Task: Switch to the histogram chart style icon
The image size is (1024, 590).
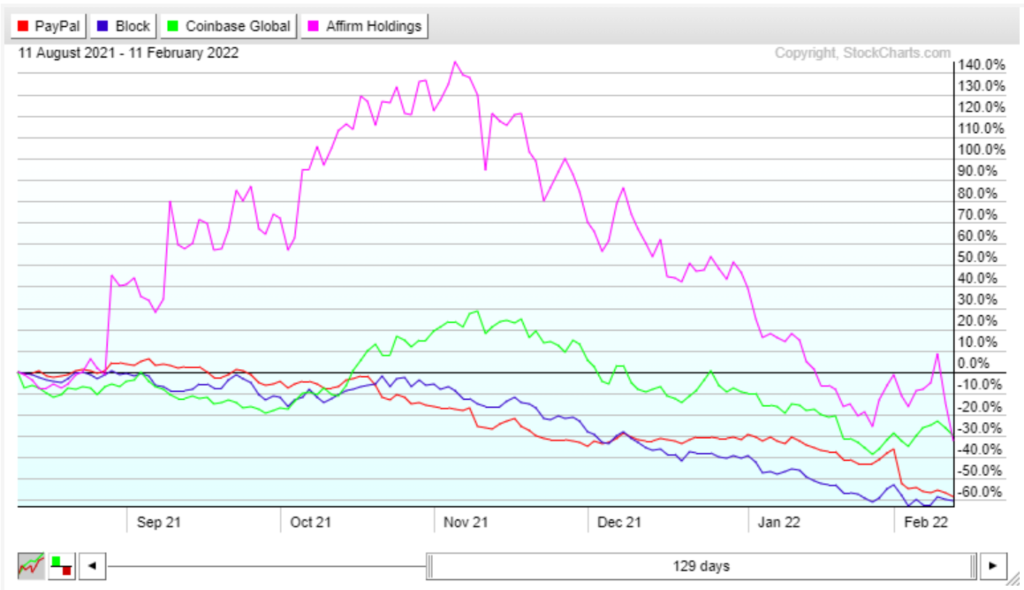Action: [x=60, y=565]
